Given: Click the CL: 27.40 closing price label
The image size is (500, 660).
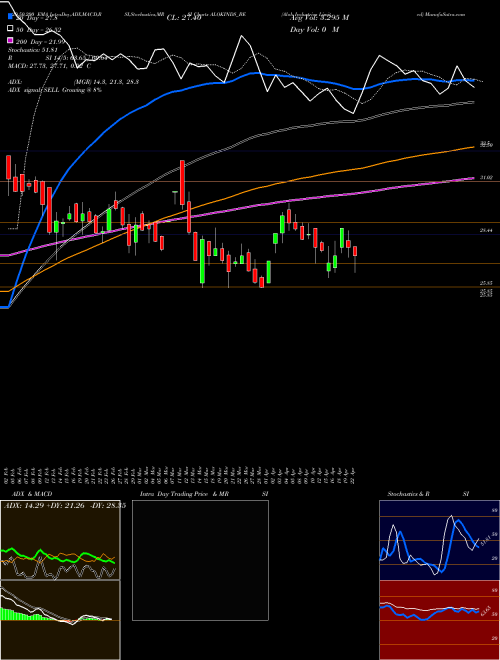Looking at the screenshot, I should point(184,18).
